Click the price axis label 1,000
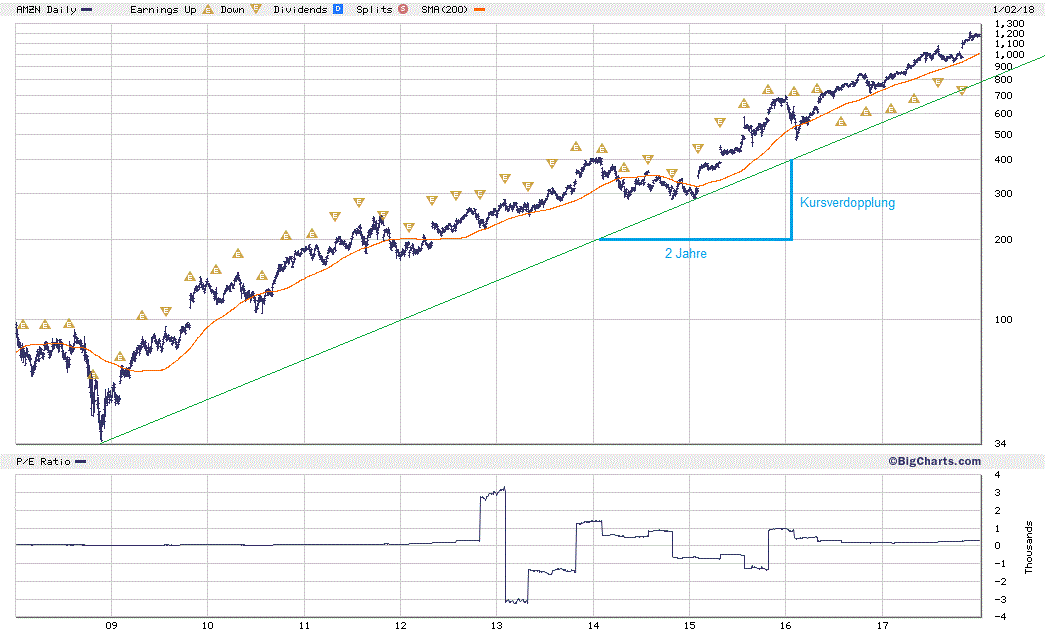Screen dimensions: 1045x635 point(1009,55)
